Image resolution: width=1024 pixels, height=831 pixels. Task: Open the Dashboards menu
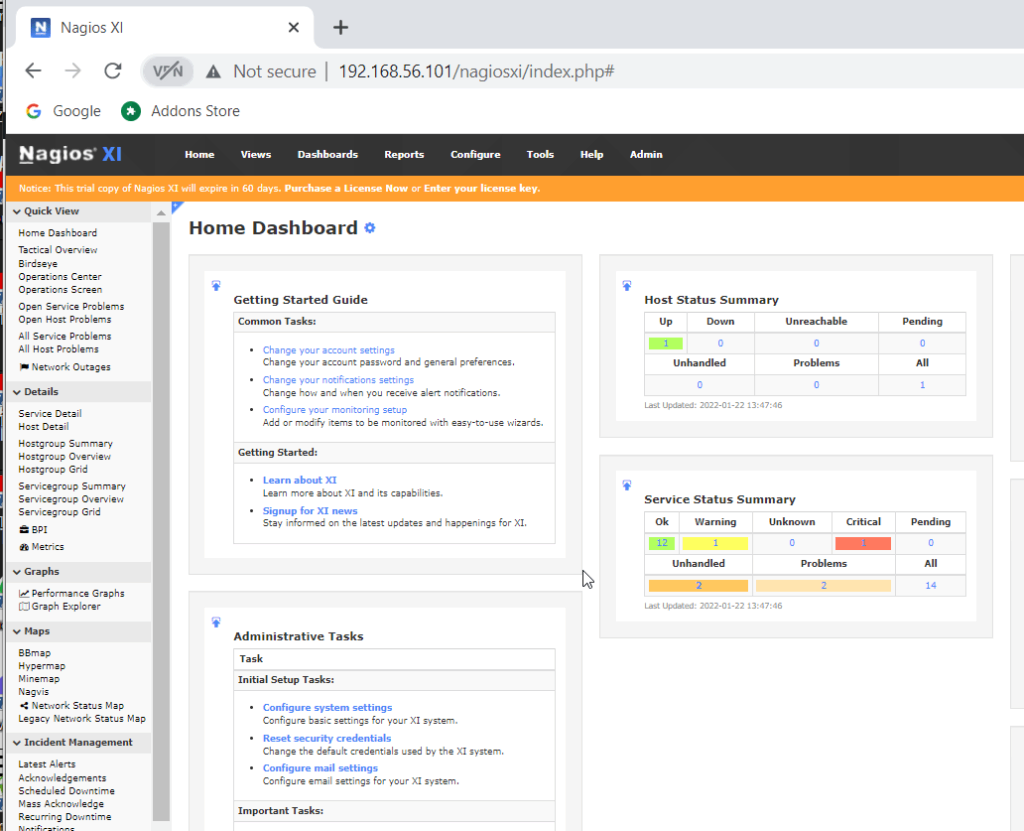point(328,155)
